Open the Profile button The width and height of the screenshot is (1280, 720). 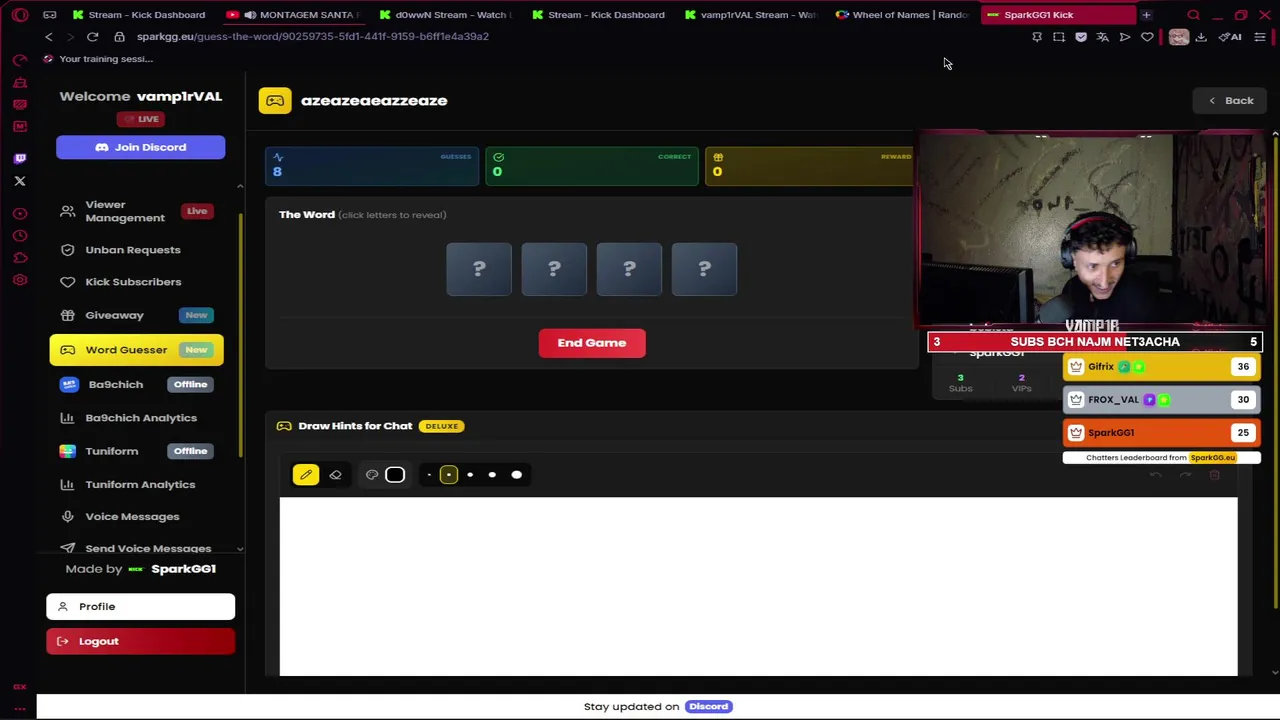[x=140, y=606]
